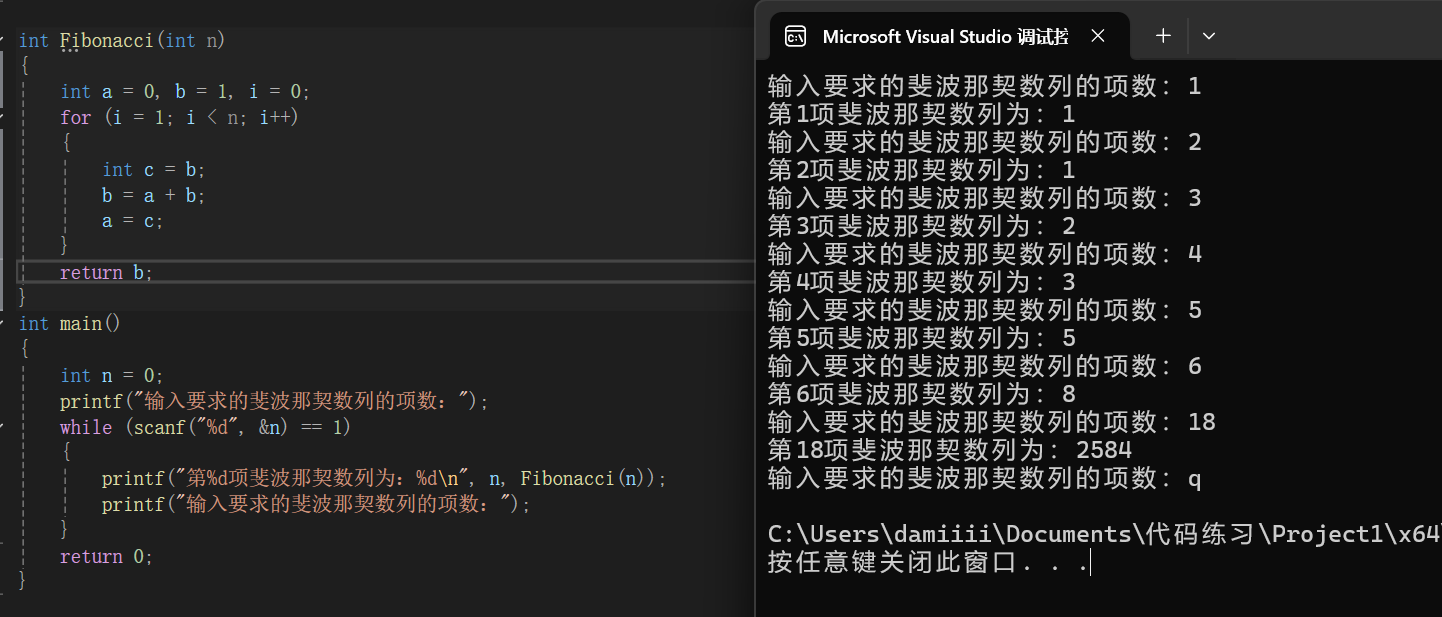1442x617 pixels.
Task: Collapse the for loop code block
Action: click(3, 117)
